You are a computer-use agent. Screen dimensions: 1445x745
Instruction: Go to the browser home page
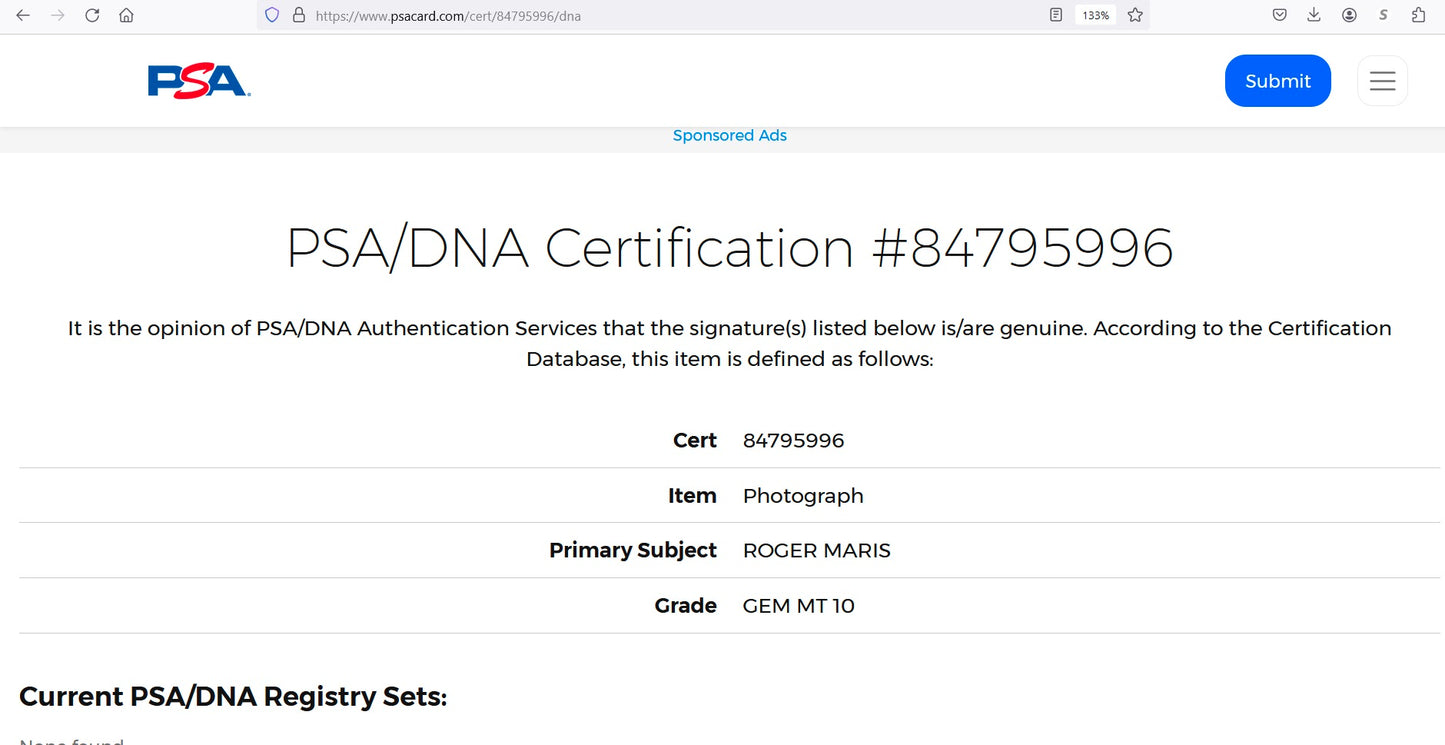click(126, 15)
